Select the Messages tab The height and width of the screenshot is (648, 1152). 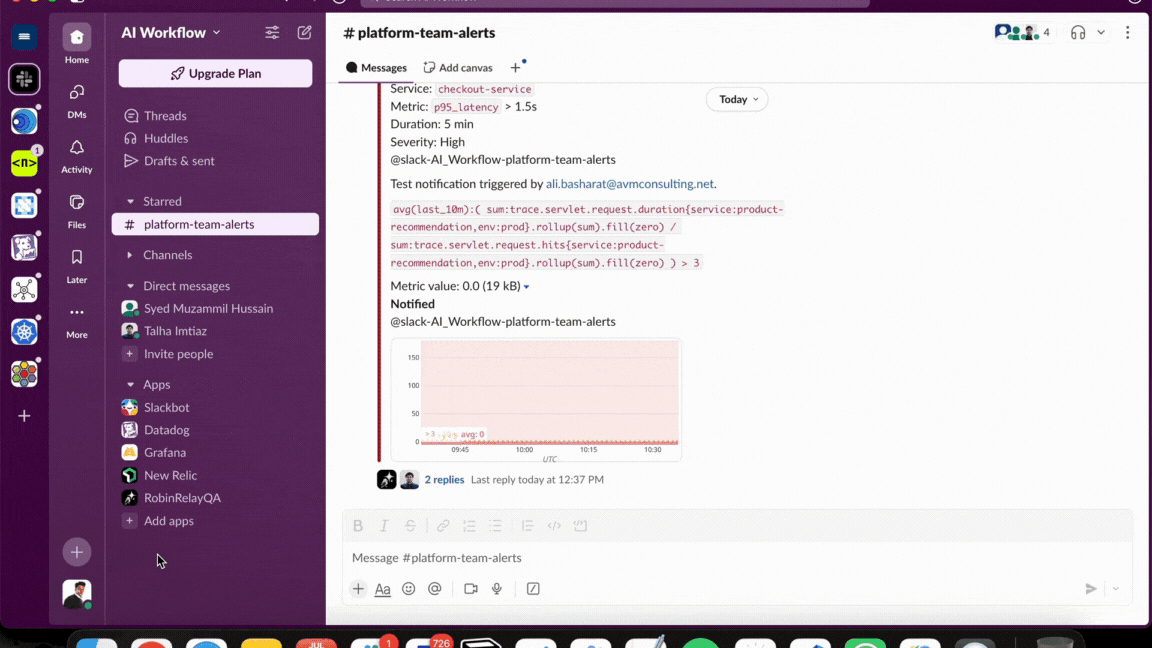pos(376,67)
